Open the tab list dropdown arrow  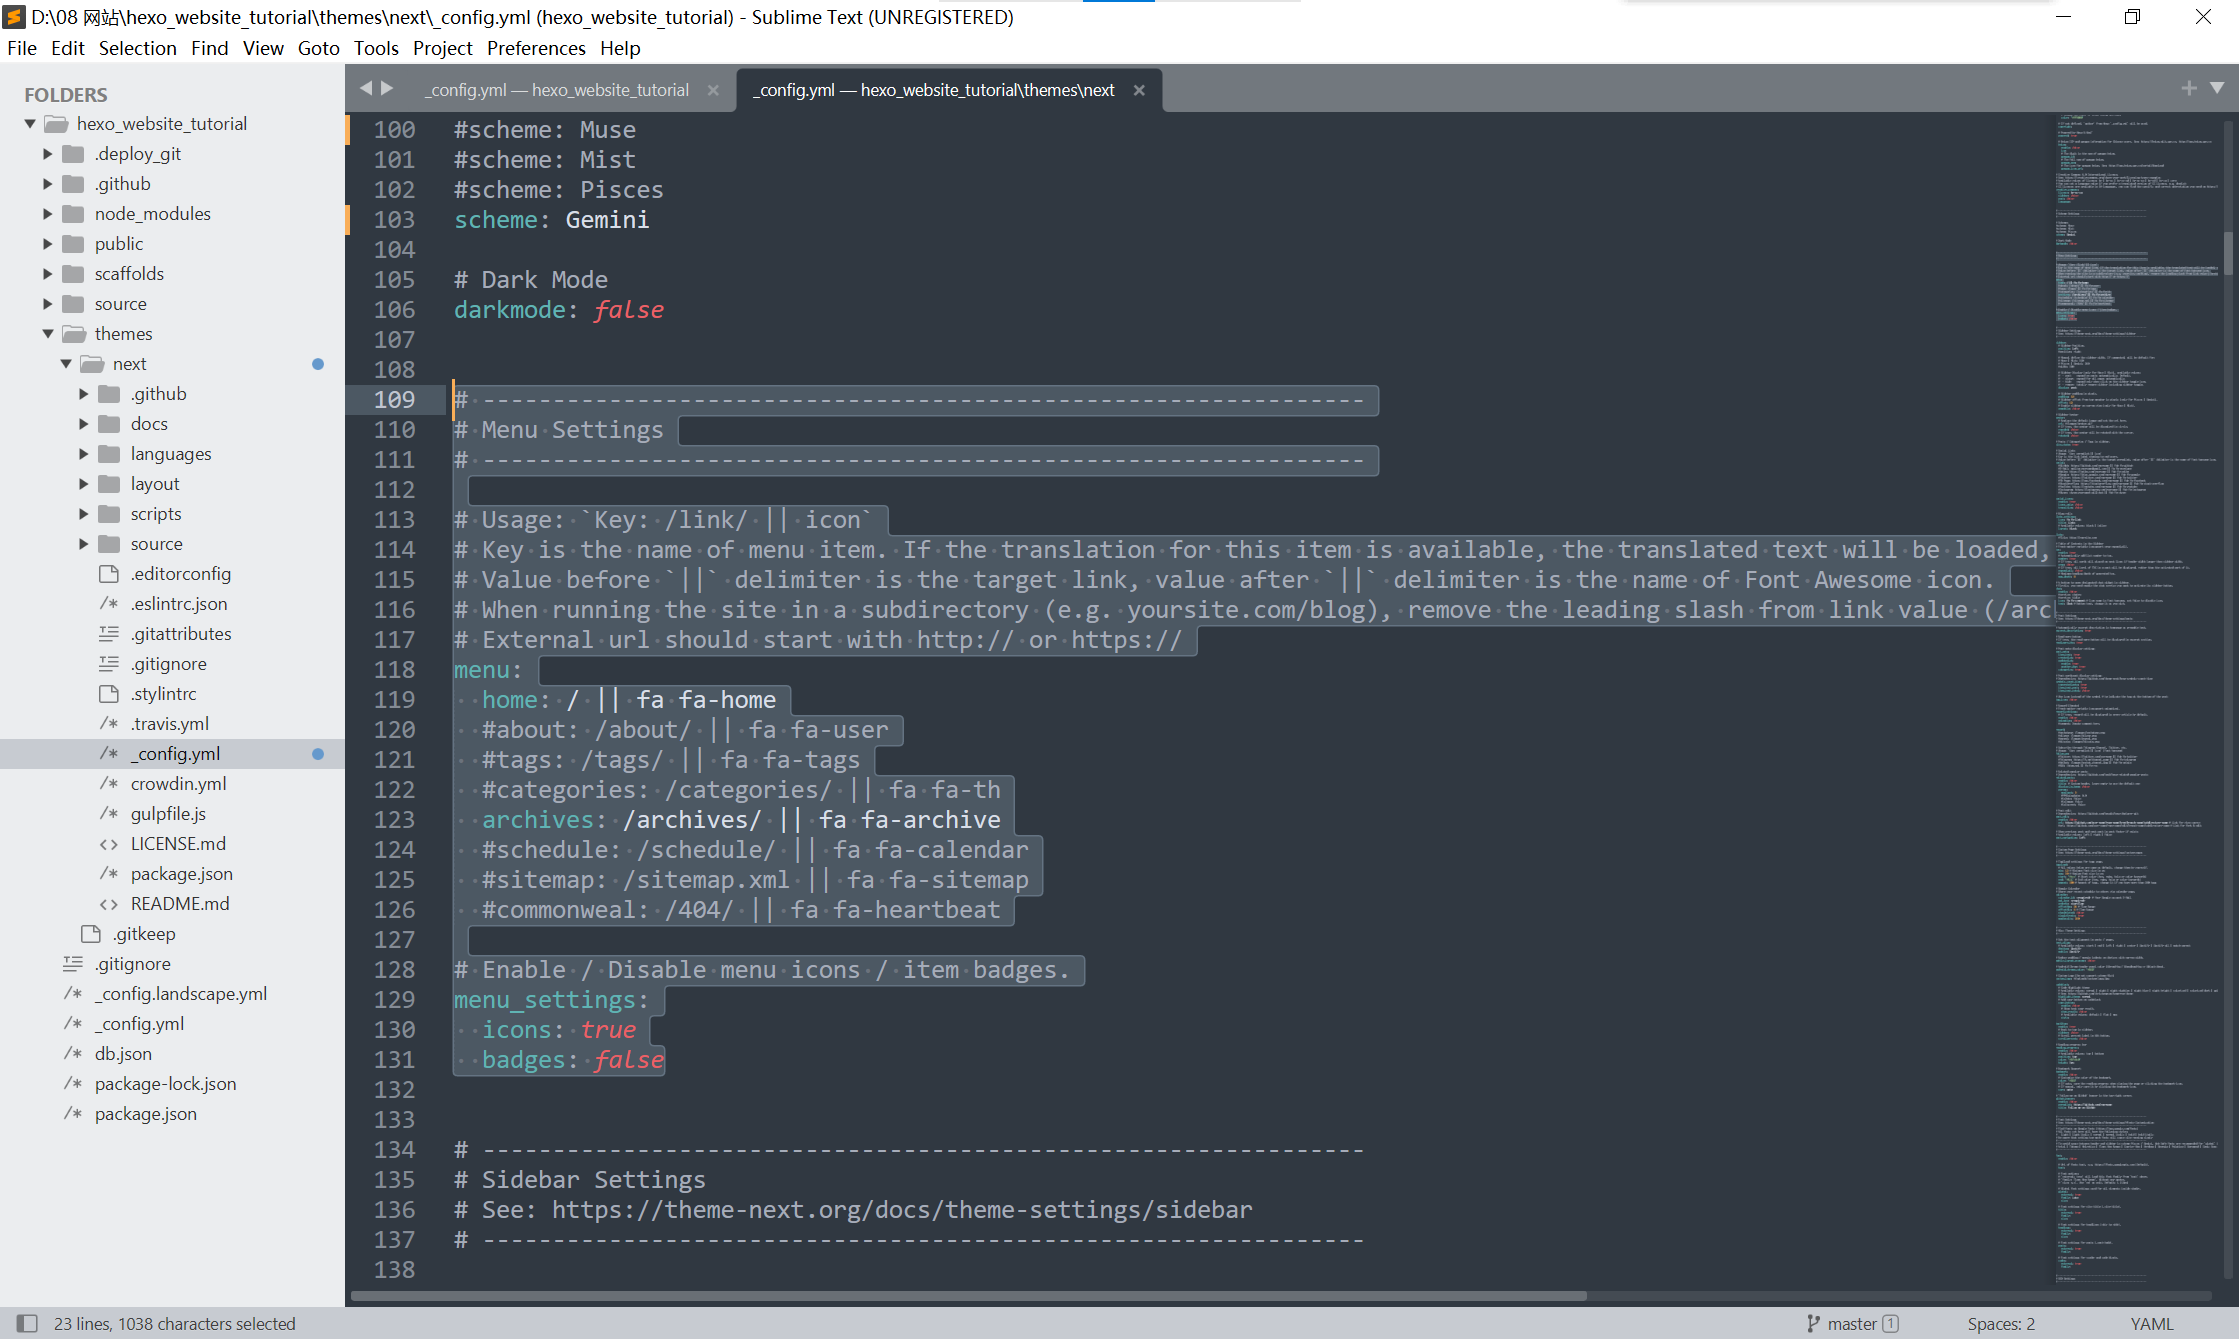(2217, 88)
